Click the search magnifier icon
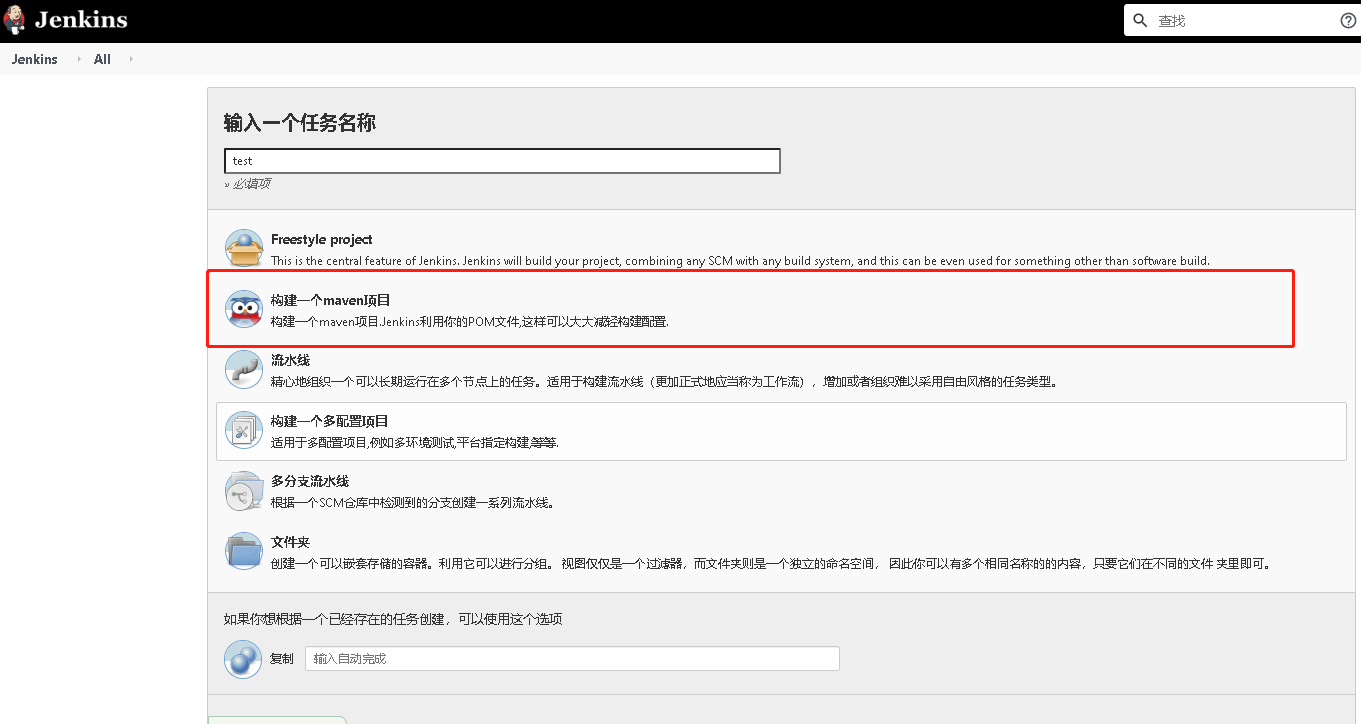The height and width of the screenshot is (724, 1361). pyautogui.click(x=1140, y=19)
